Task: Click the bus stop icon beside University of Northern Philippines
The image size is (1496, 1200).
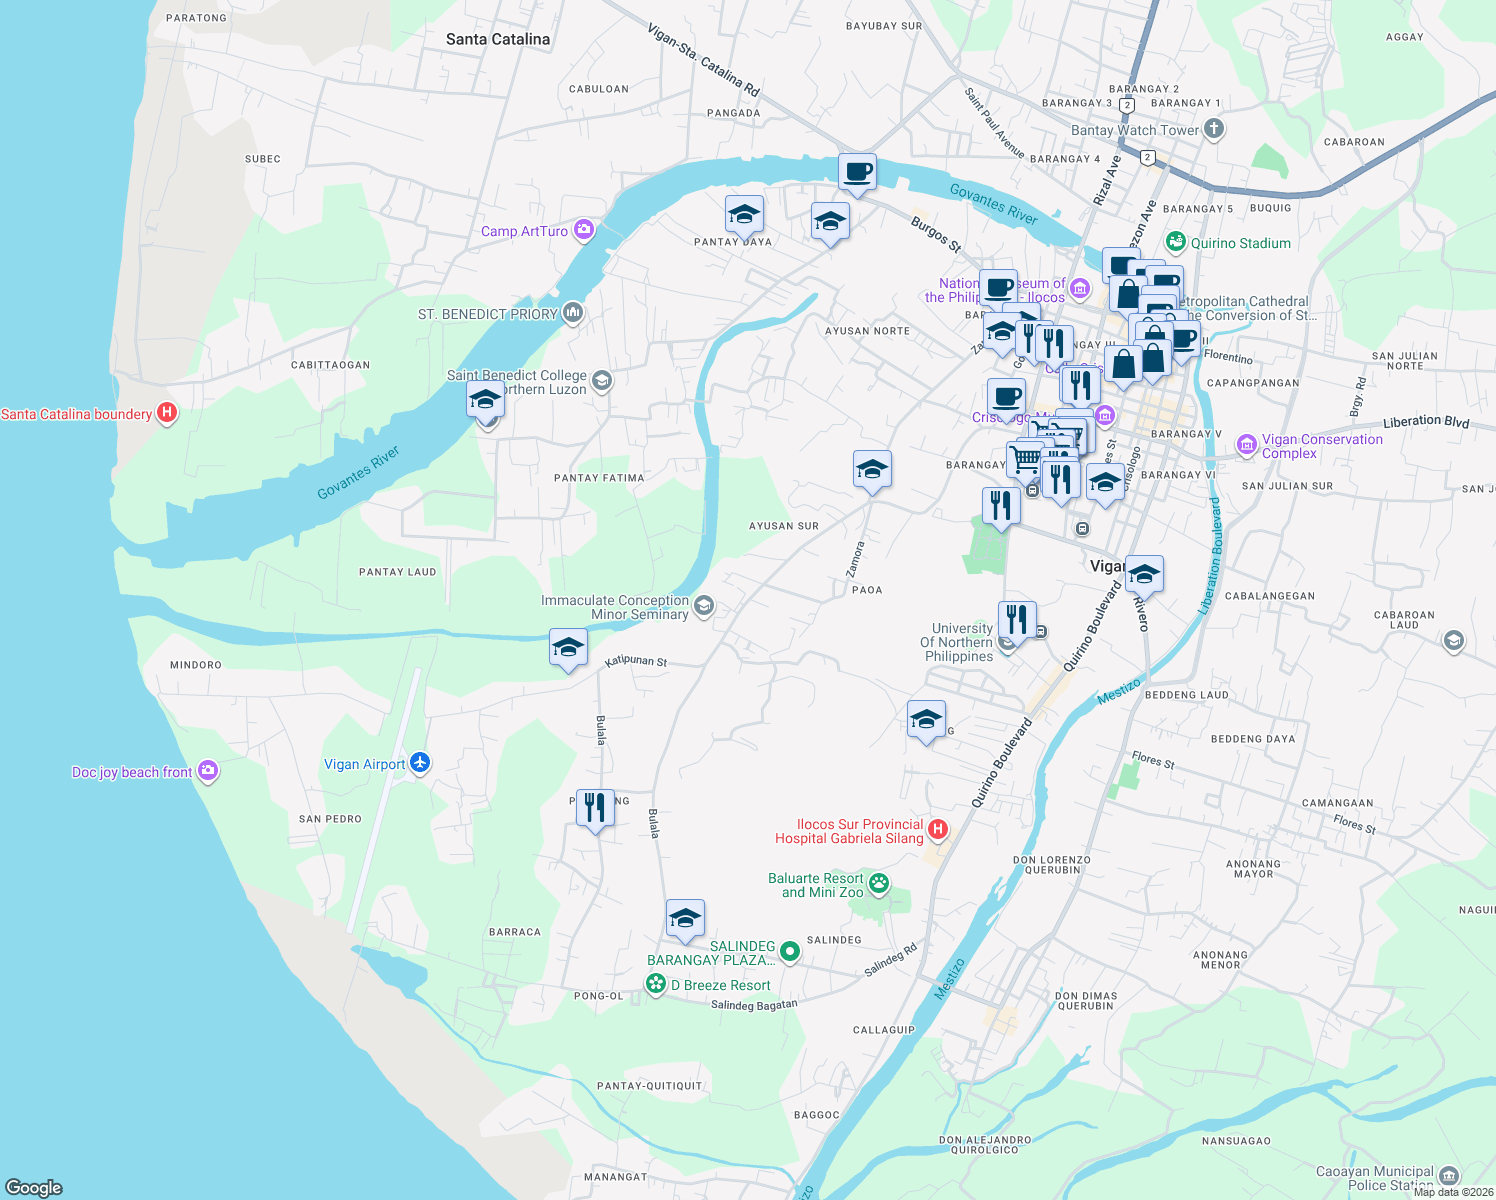Action: pos(1041,631)
